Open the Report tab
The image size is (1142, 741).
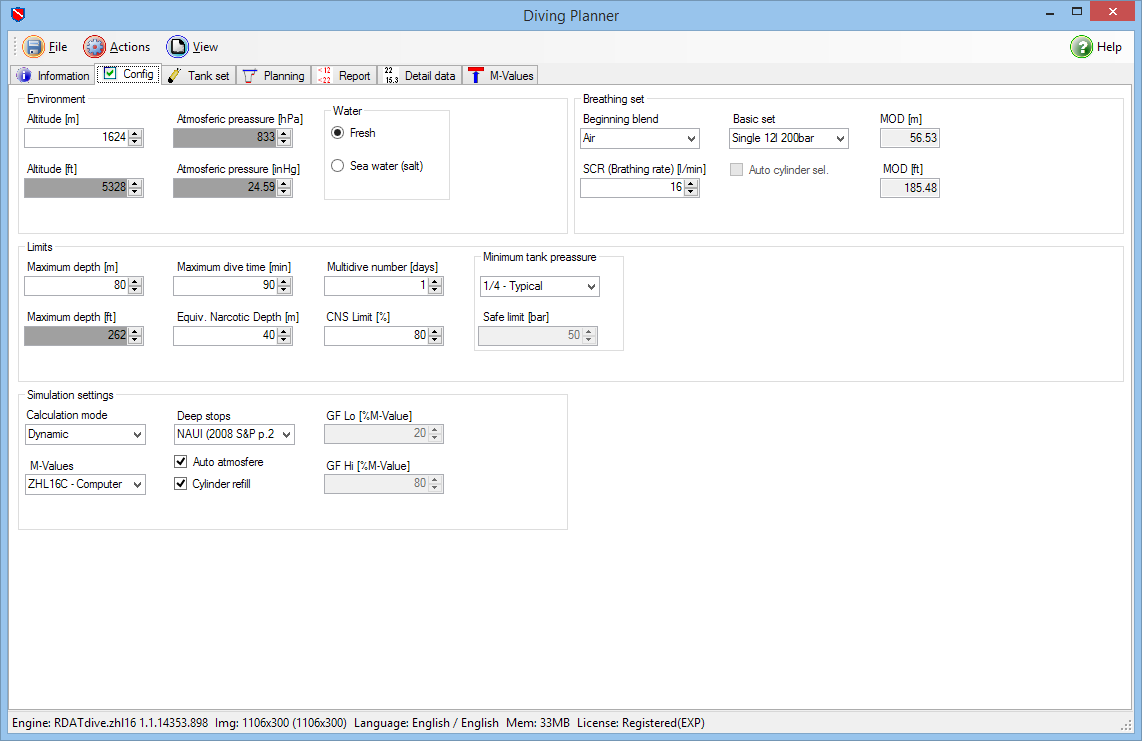(344, 75)
